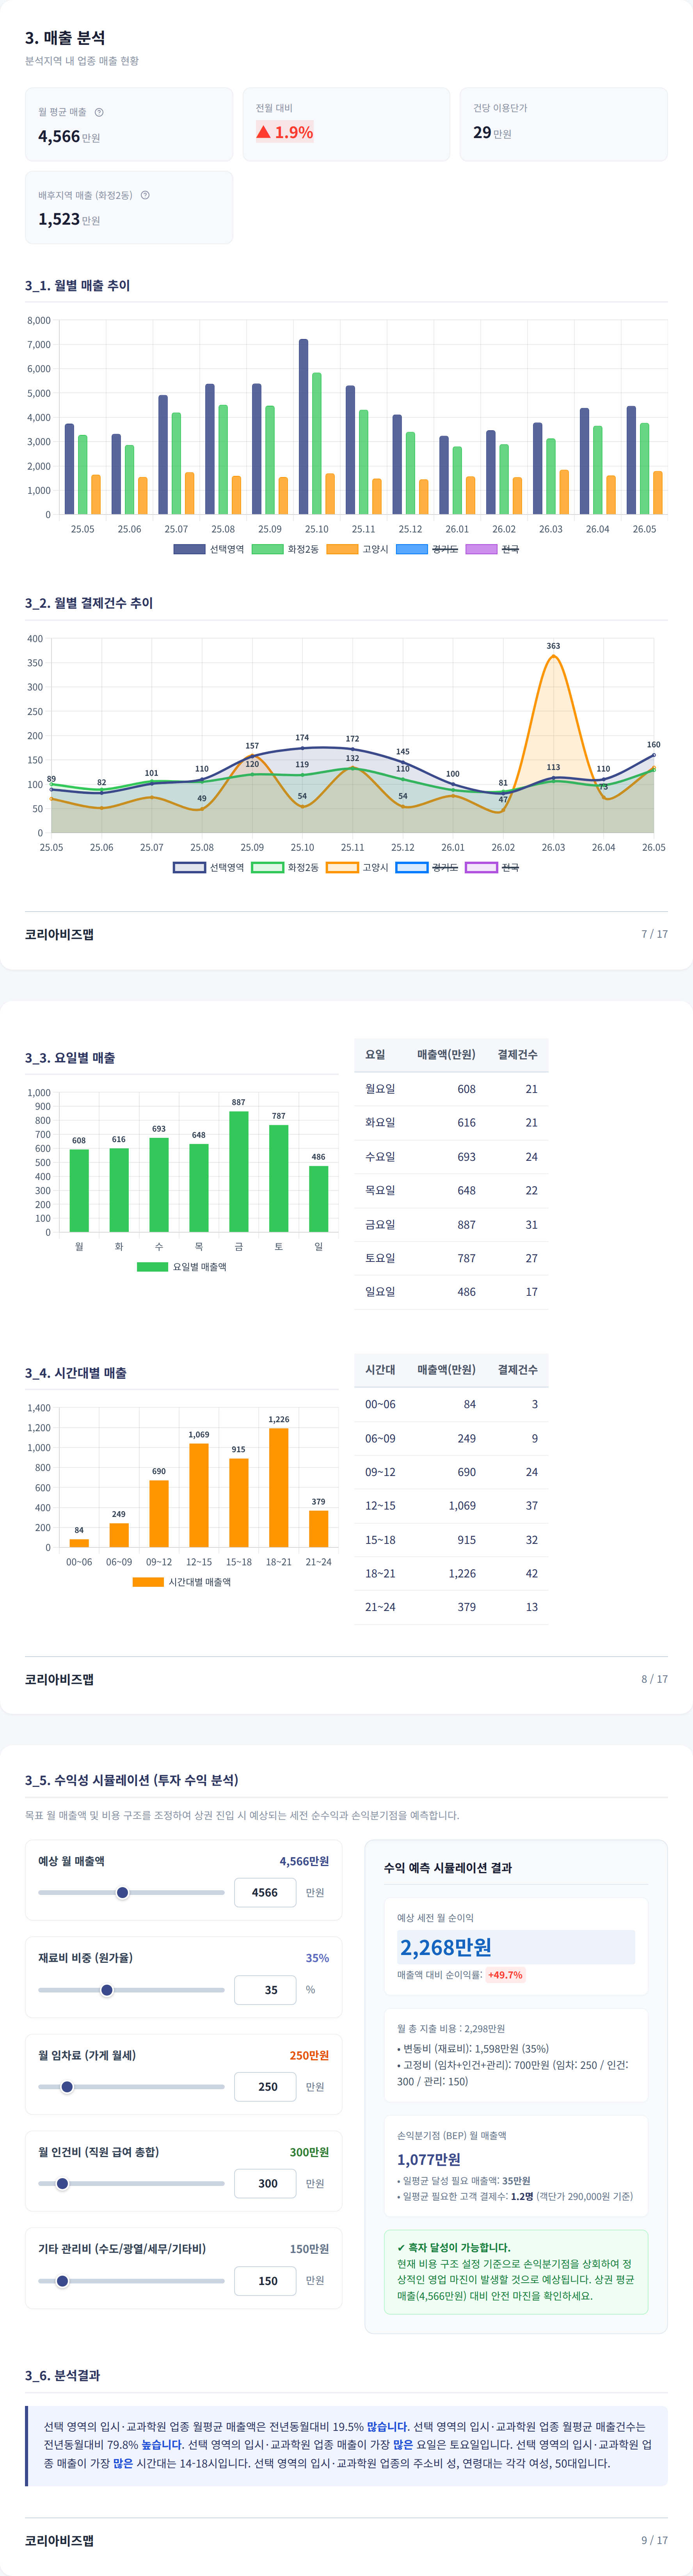Image resolution: width=693 pixels, height=2576 pixels.
Task: Select the 06~09 row in time-slot table
Action: pyautogui.click(x=451, y=1438)
